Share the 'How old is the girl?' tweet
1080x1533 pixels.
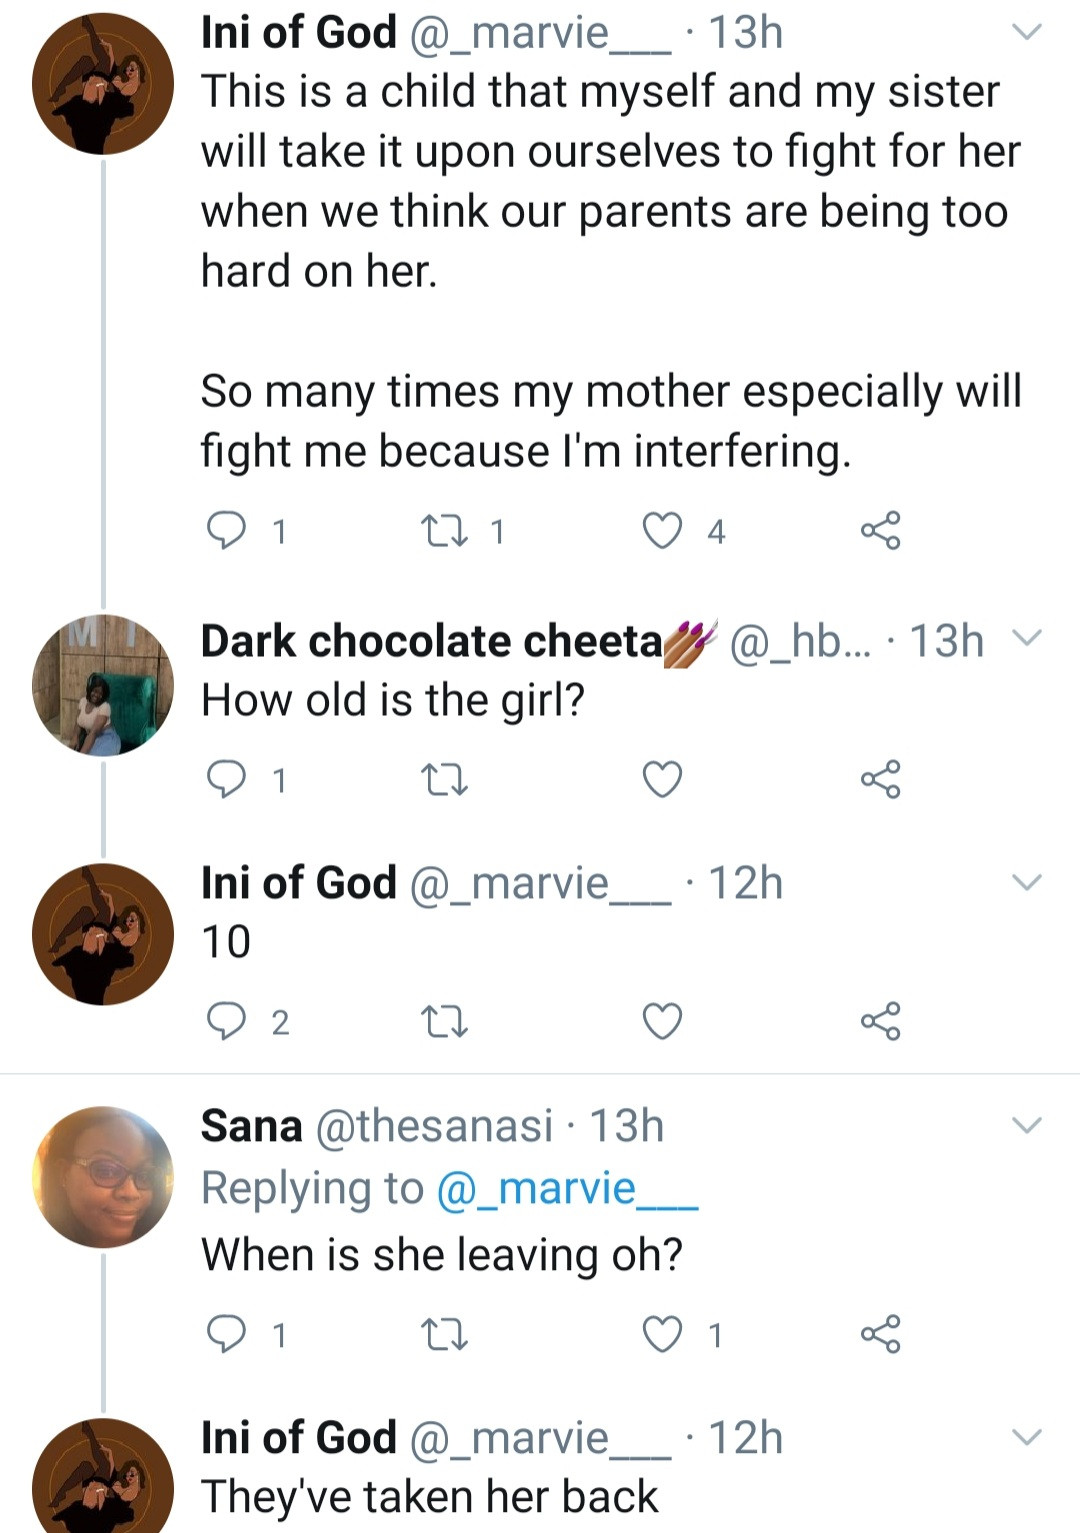click(x=880, y=779)
